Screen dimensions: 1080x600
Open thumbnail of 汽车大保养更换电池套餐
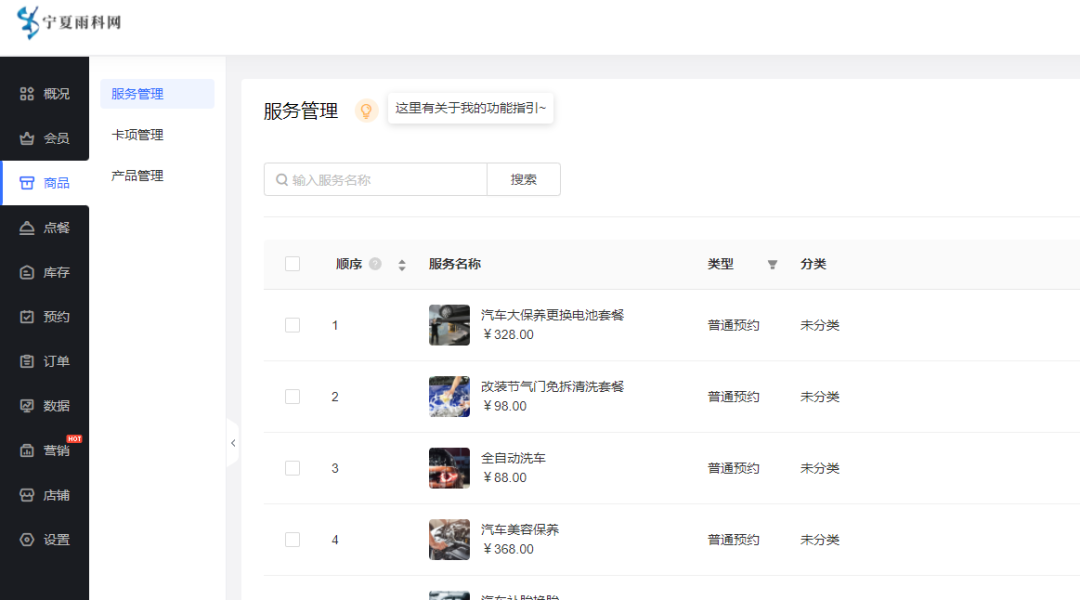449,325
